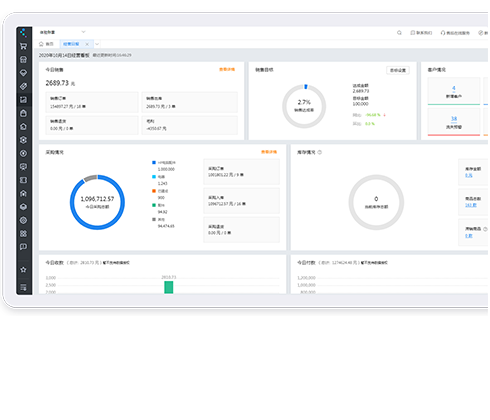Screen dimensions: 490x420
Task: Click blue legend swatch 1,000,000
Action: [154, 163]
